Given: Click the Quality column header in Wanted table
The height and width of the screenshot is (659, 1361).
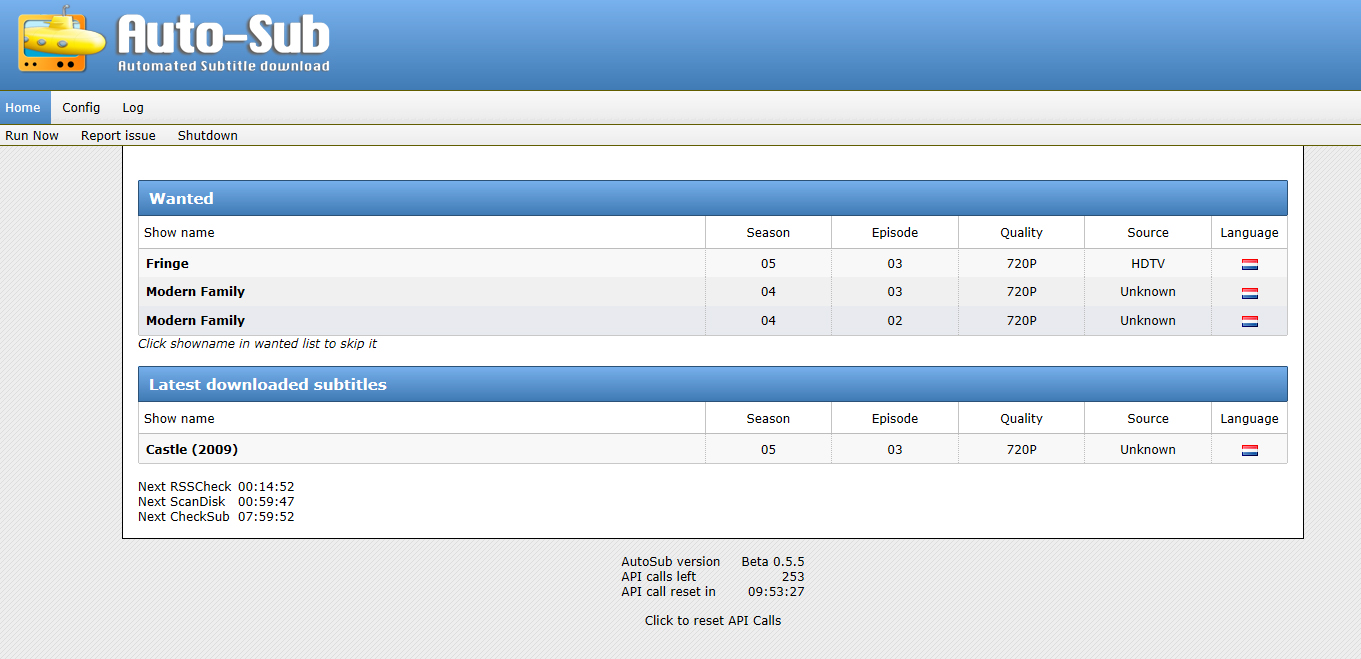Looking at the screenshot, I should 1021,233.
